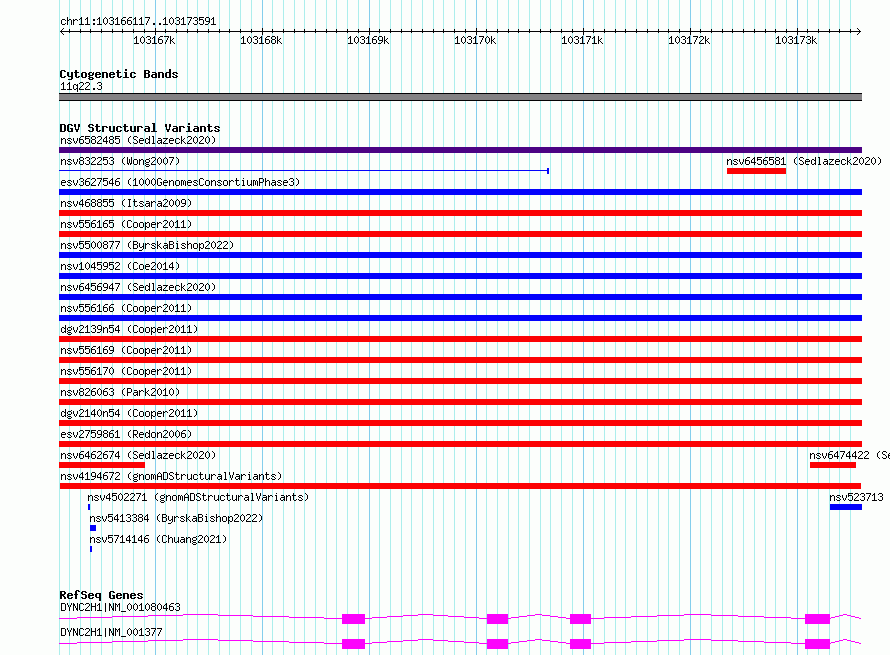The image size is (890, 655).
Task: Click the red nsv556165 variant bar
Action: (x=460, y=234)
